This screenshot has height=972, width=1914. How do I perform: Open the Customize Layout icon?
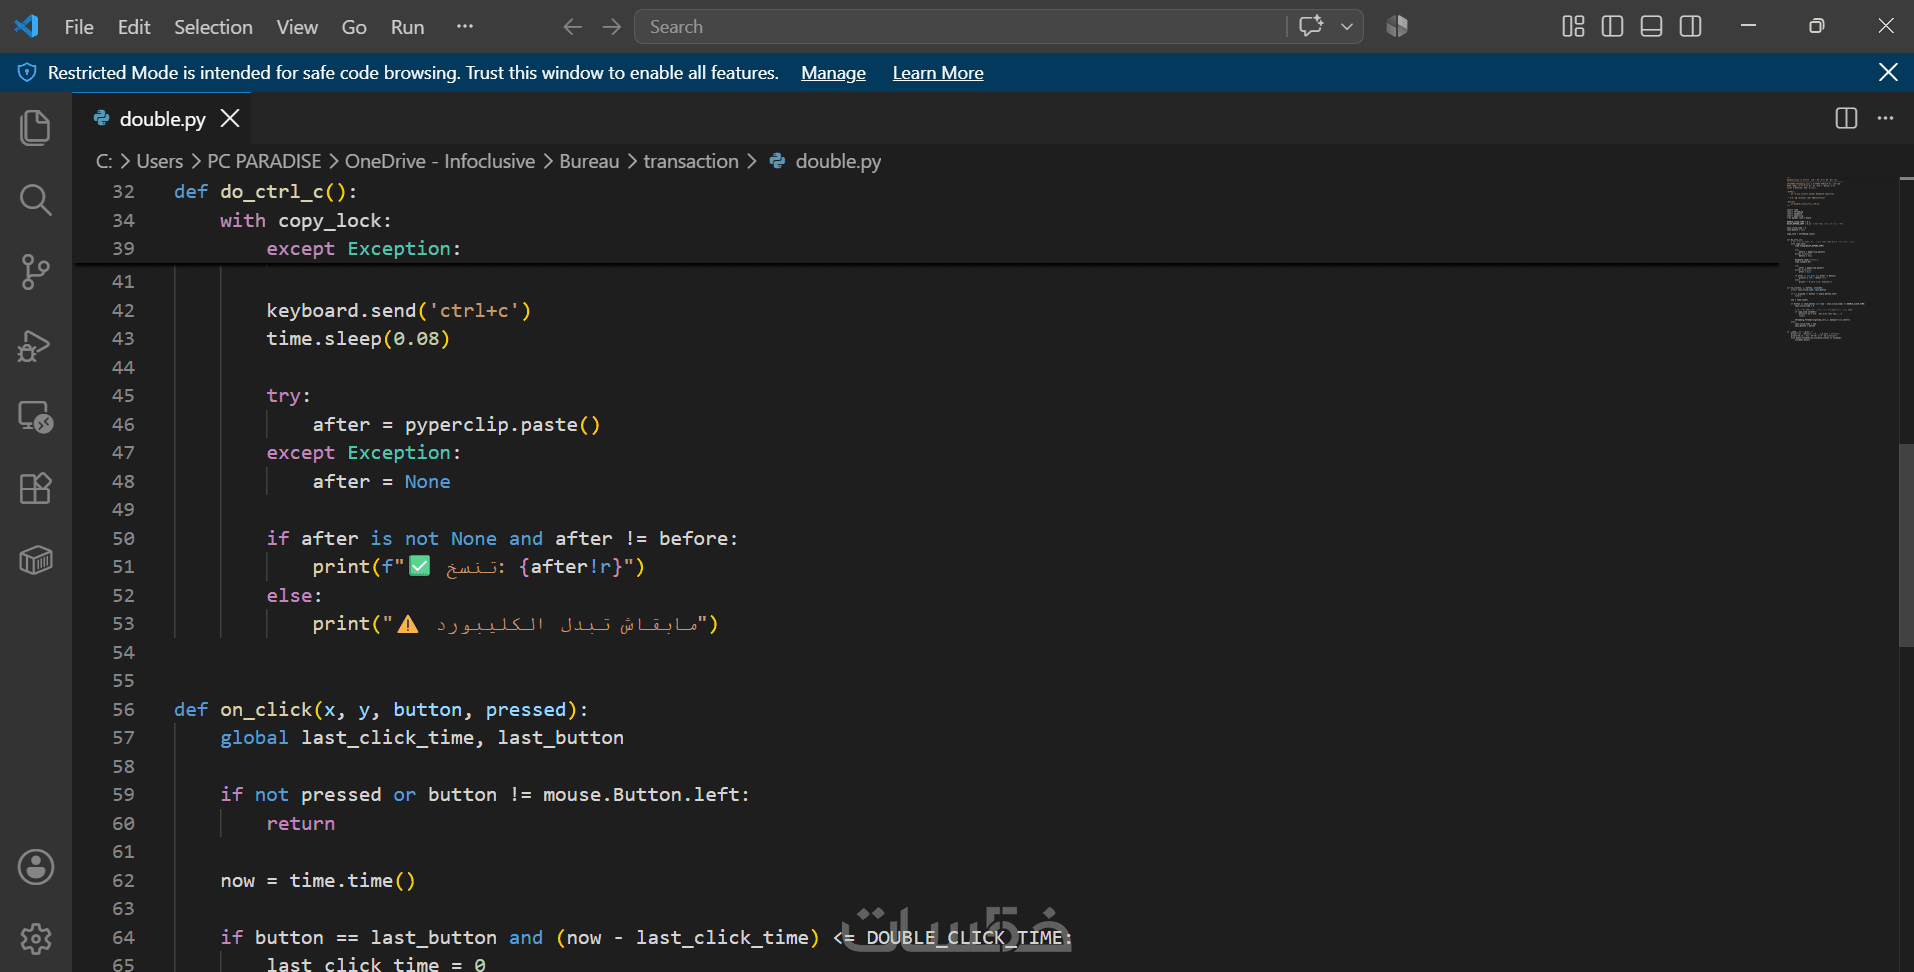(1573, 26)
